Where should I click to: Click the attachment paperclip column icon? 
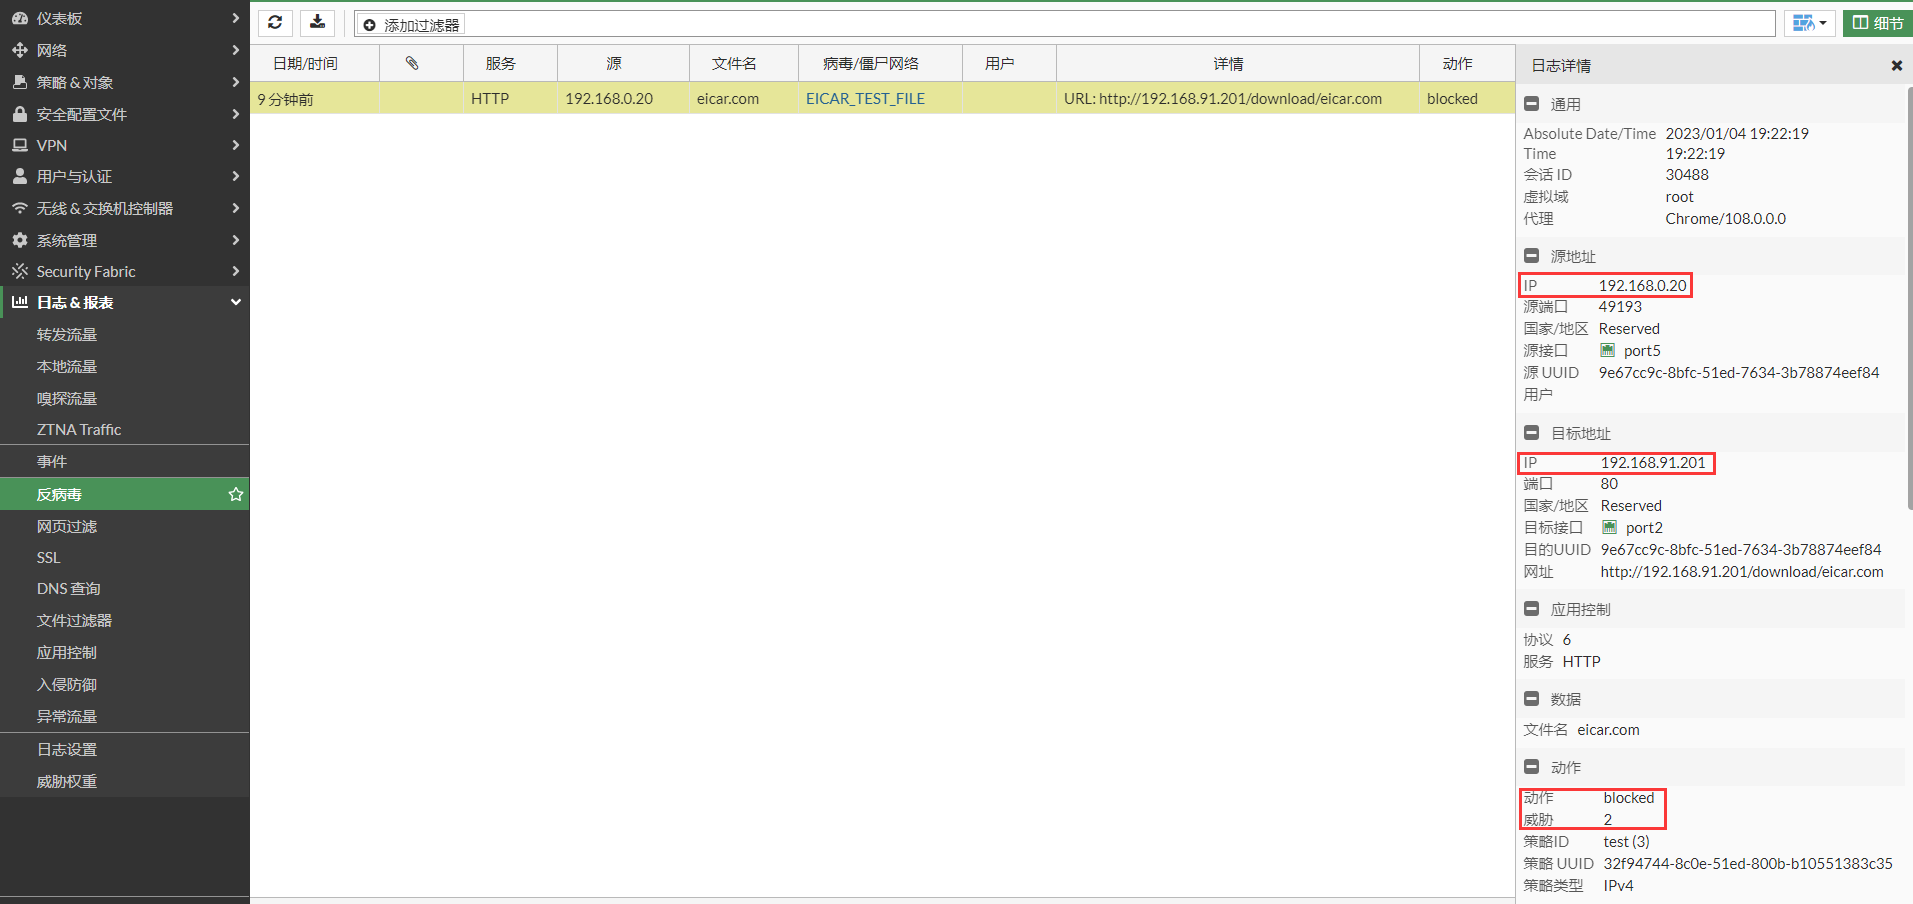pyautogui.click(x=412, y=63)
